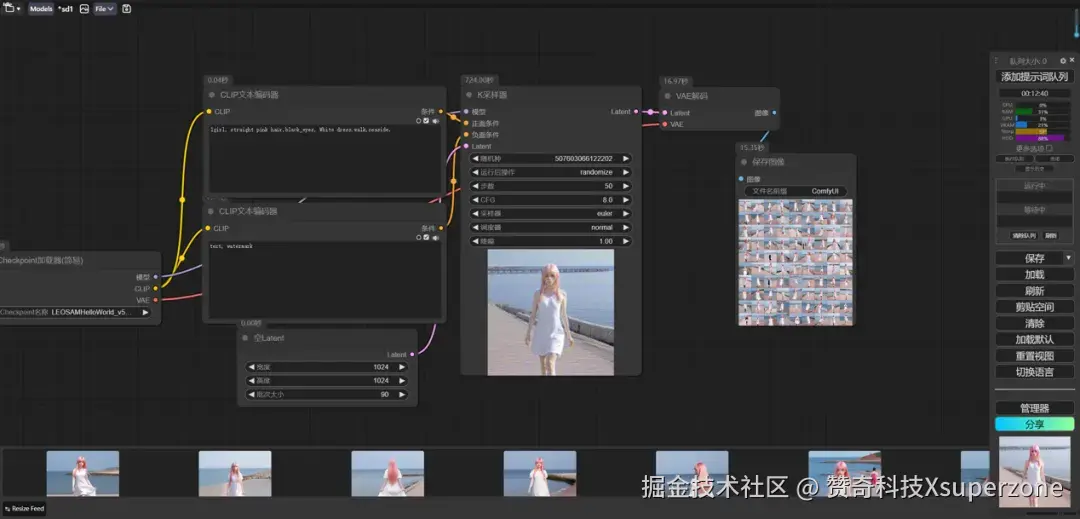
Task: Collapse the 保存图像 node via its title dot
Action: point(744,162)
